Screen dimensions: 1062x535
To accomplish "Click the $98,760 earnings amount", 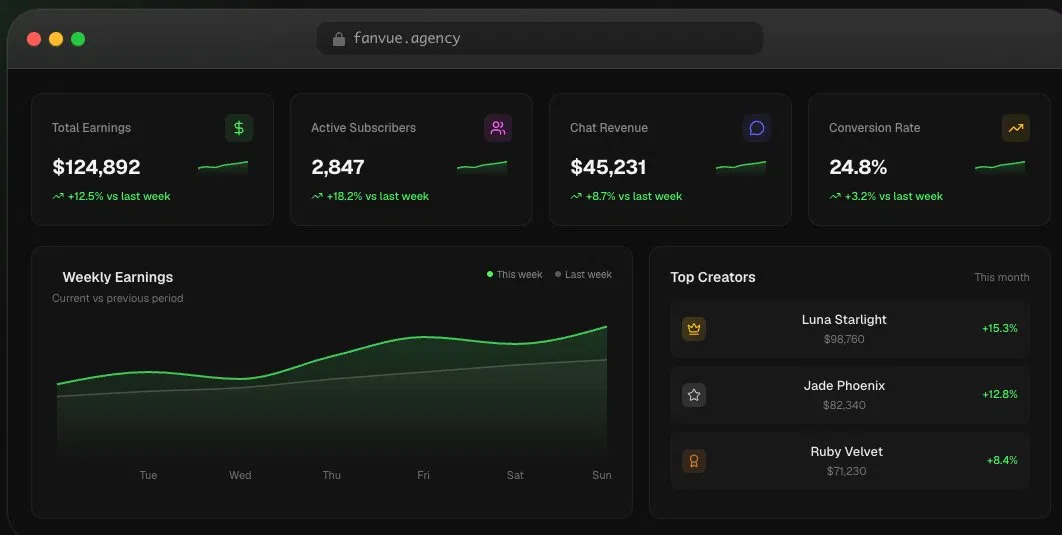I will point(844,339).
